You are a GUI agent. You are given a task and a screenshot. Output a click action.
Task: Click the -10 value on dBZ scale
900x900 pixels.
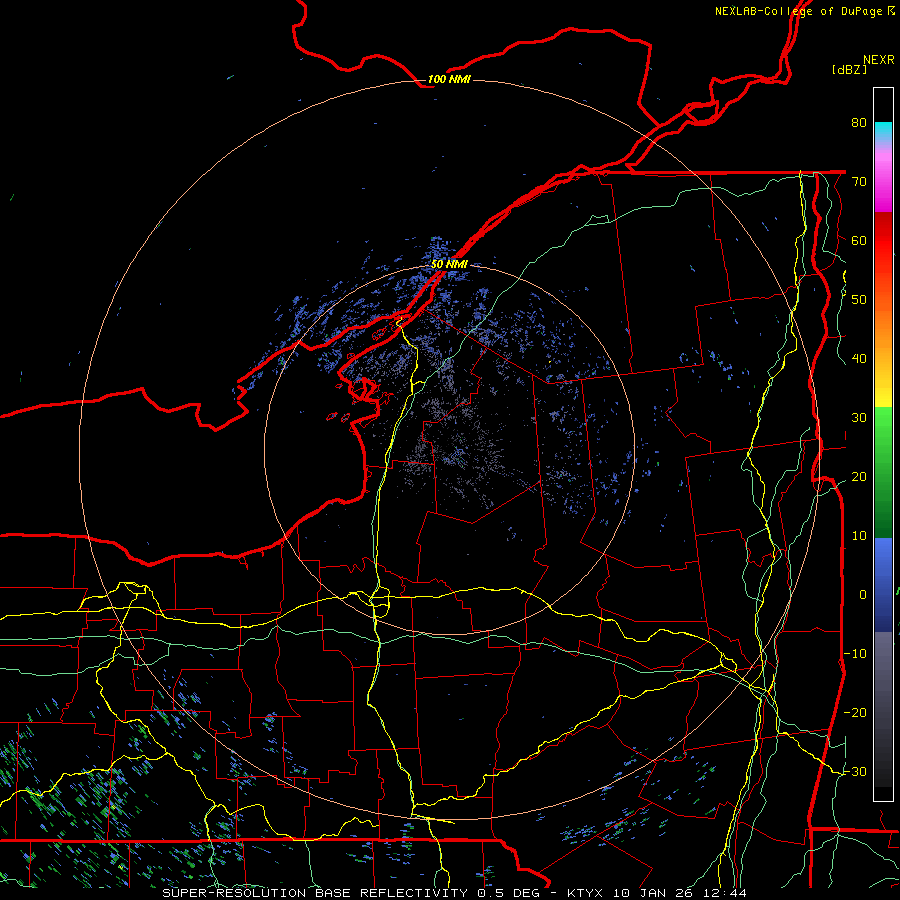click(x=855, y=653)
